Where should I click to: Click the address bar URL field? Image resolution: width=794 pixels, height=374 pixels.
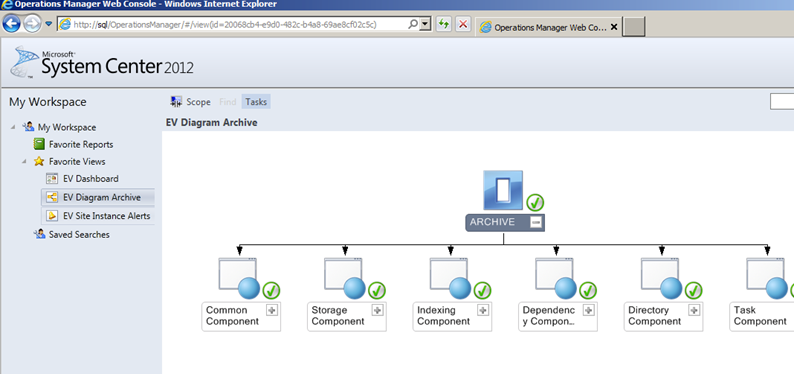click(x=233, y=24)
